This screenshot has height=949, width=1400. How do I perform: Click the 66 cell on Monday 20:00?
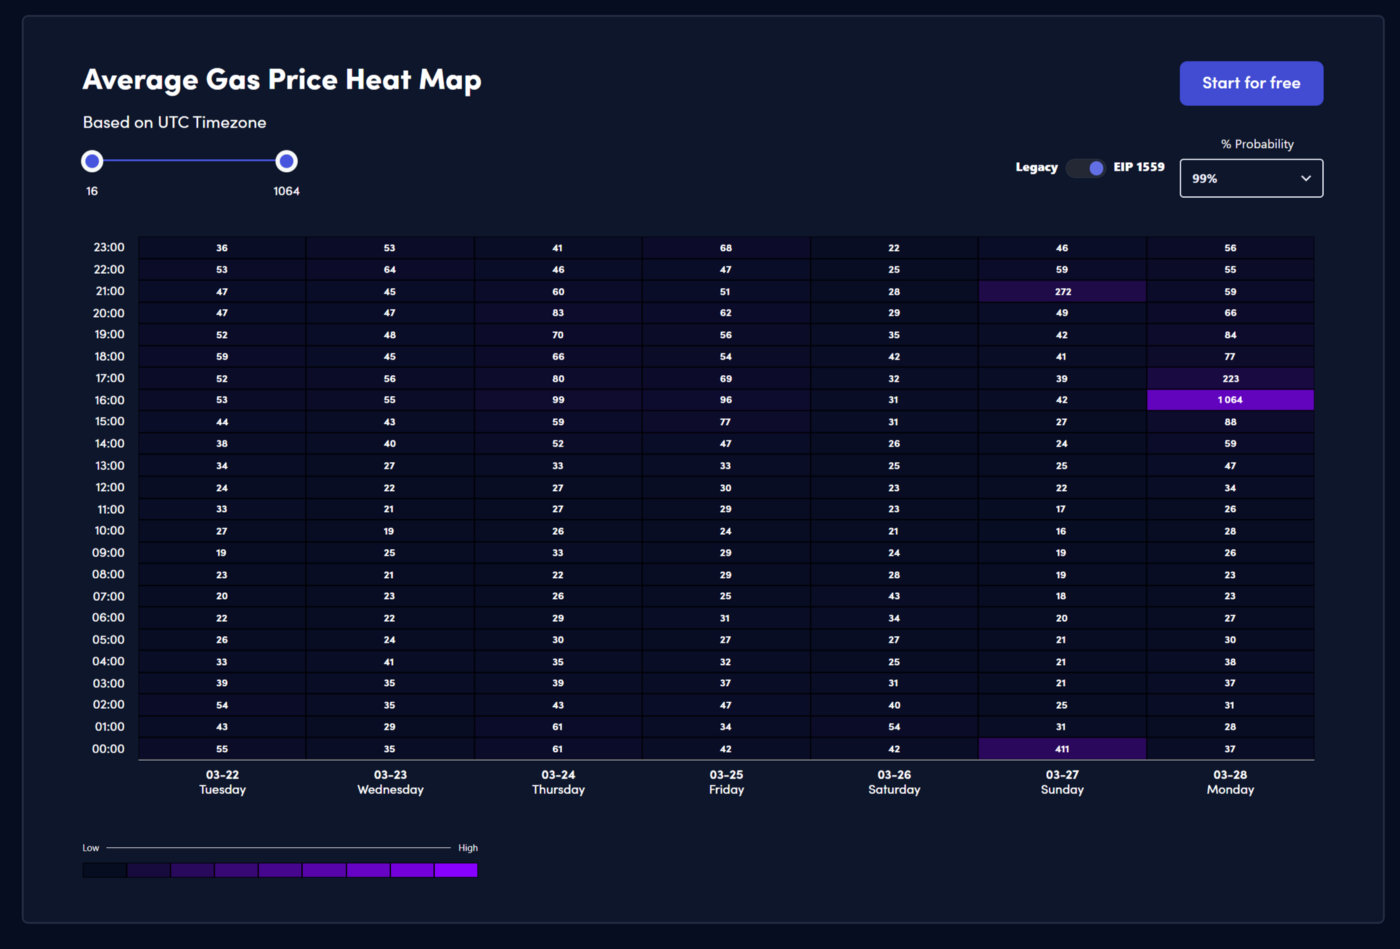pos(1230,313)
